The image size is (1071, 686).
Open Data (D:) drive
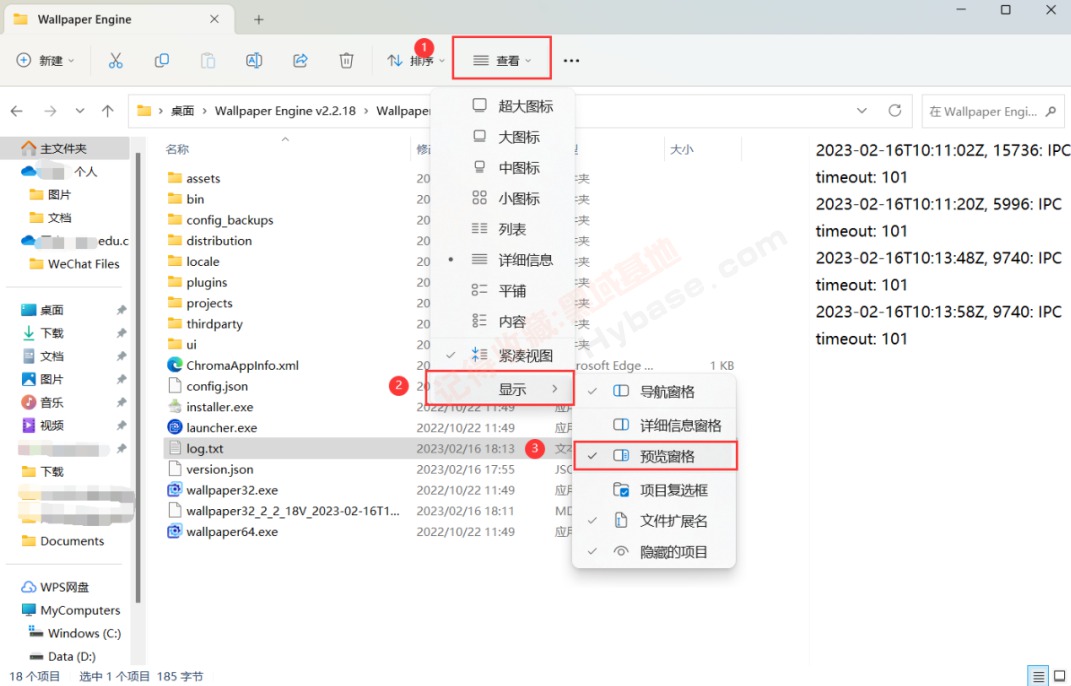[62, 657]
